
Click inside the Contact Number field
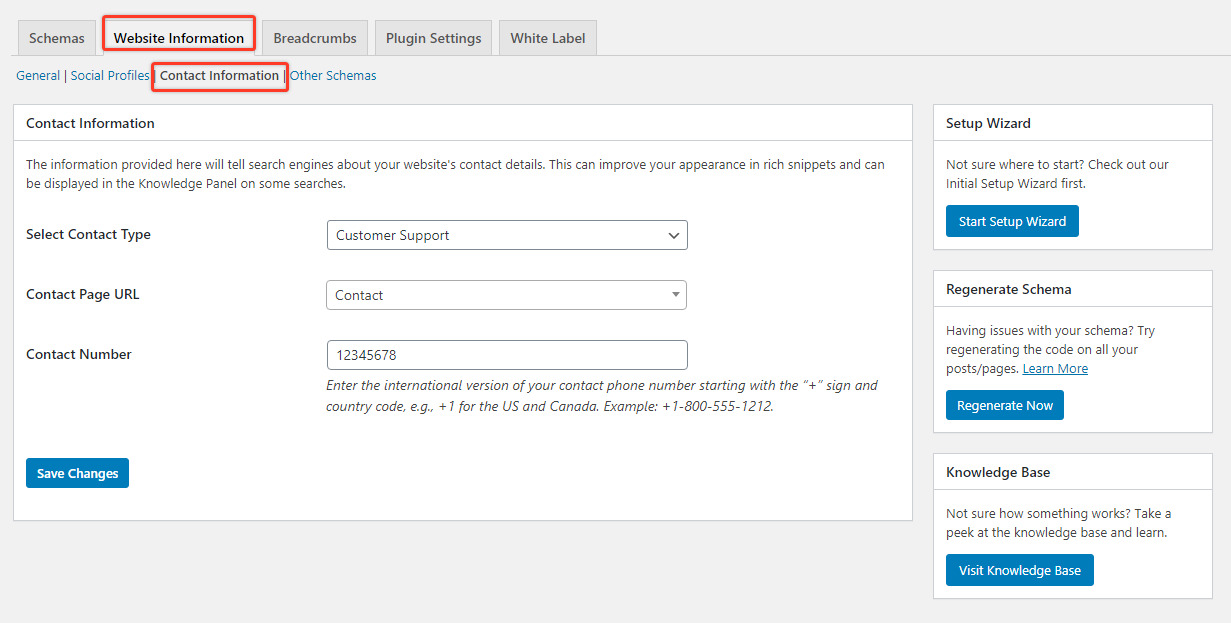(507, 355)
